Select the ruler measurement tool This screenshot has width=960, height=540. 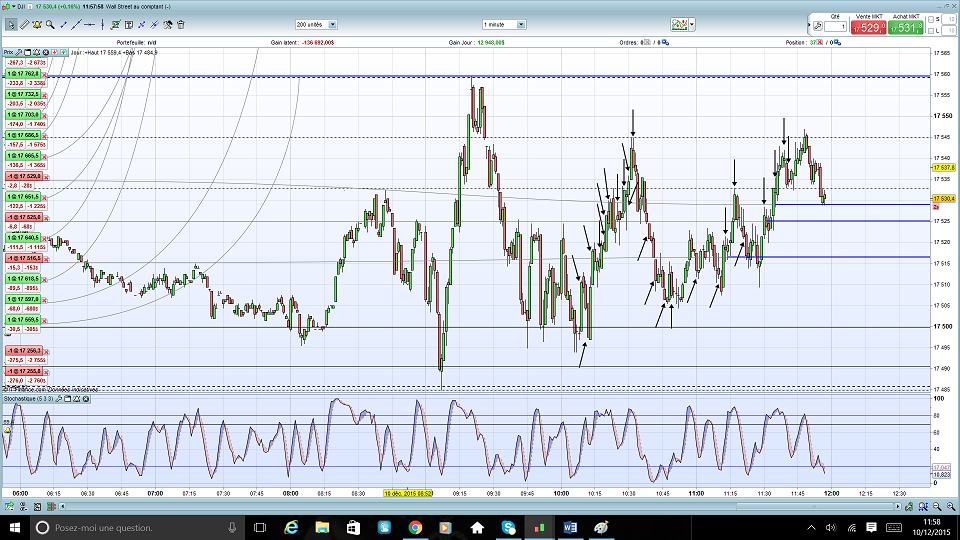point(24,24)
